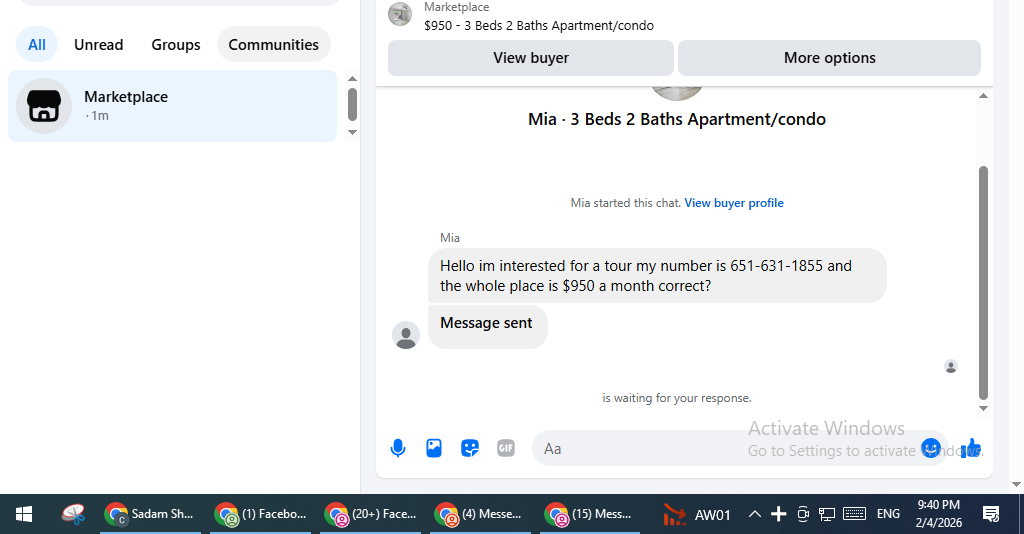This screenshot has height=534, width=1024.
Task: Open the GIF picker icon
Action: (x=506, y=448)
